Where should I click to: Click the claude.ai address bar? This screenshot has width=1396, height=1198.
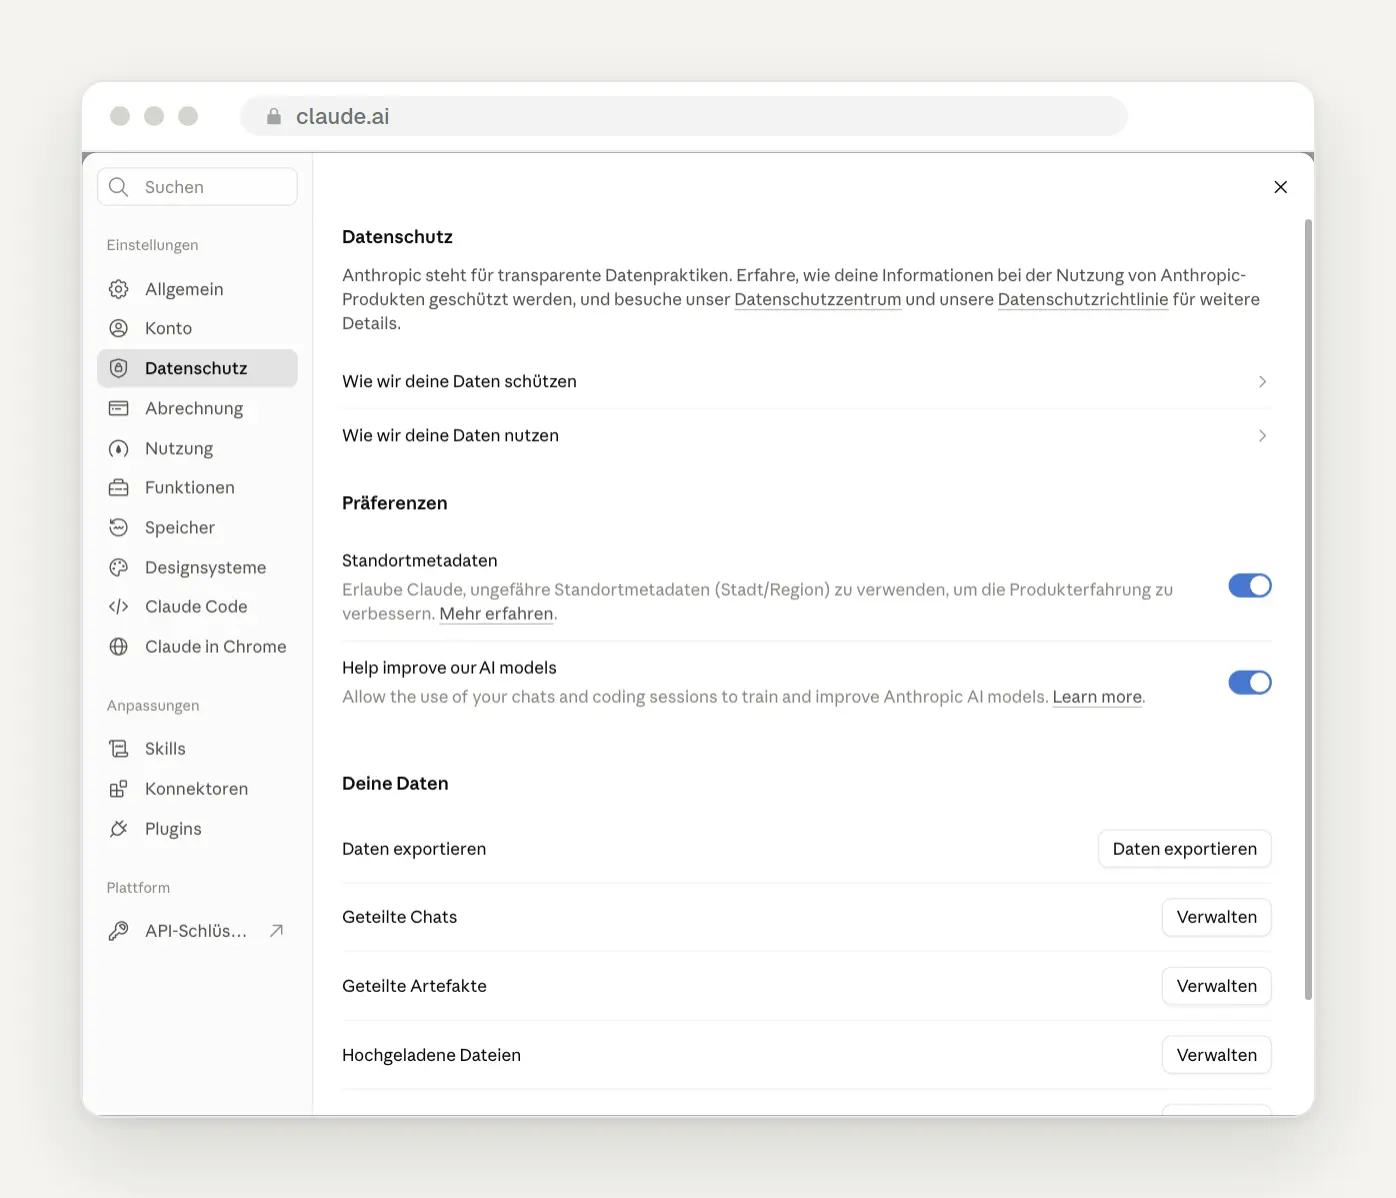(x=684, y=116)
